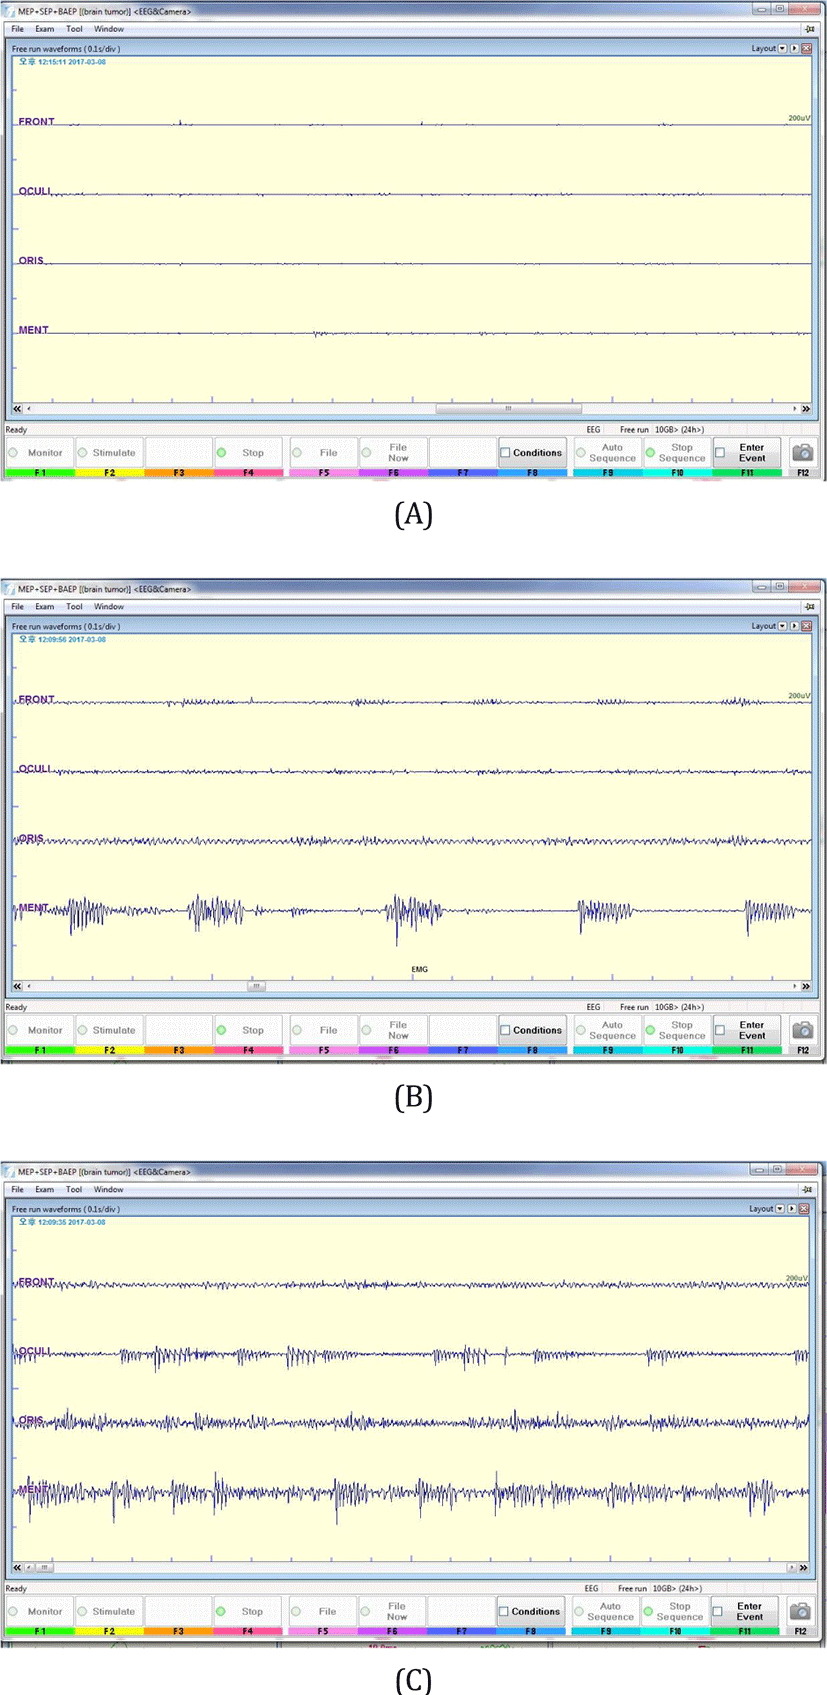Jump to waveform end in panel B
The image size is (827, 1695).
pyautogui.click(x=806, y=986)
